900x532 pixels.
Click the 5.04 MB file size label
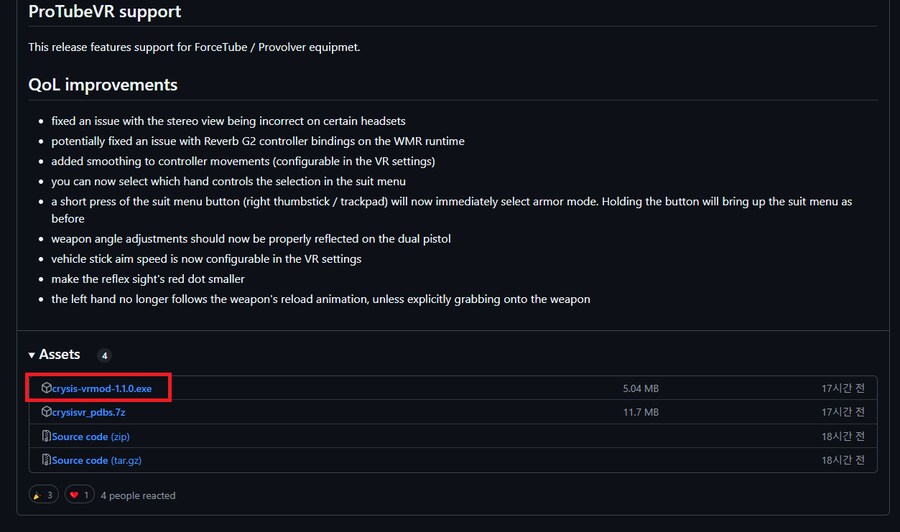641,389
